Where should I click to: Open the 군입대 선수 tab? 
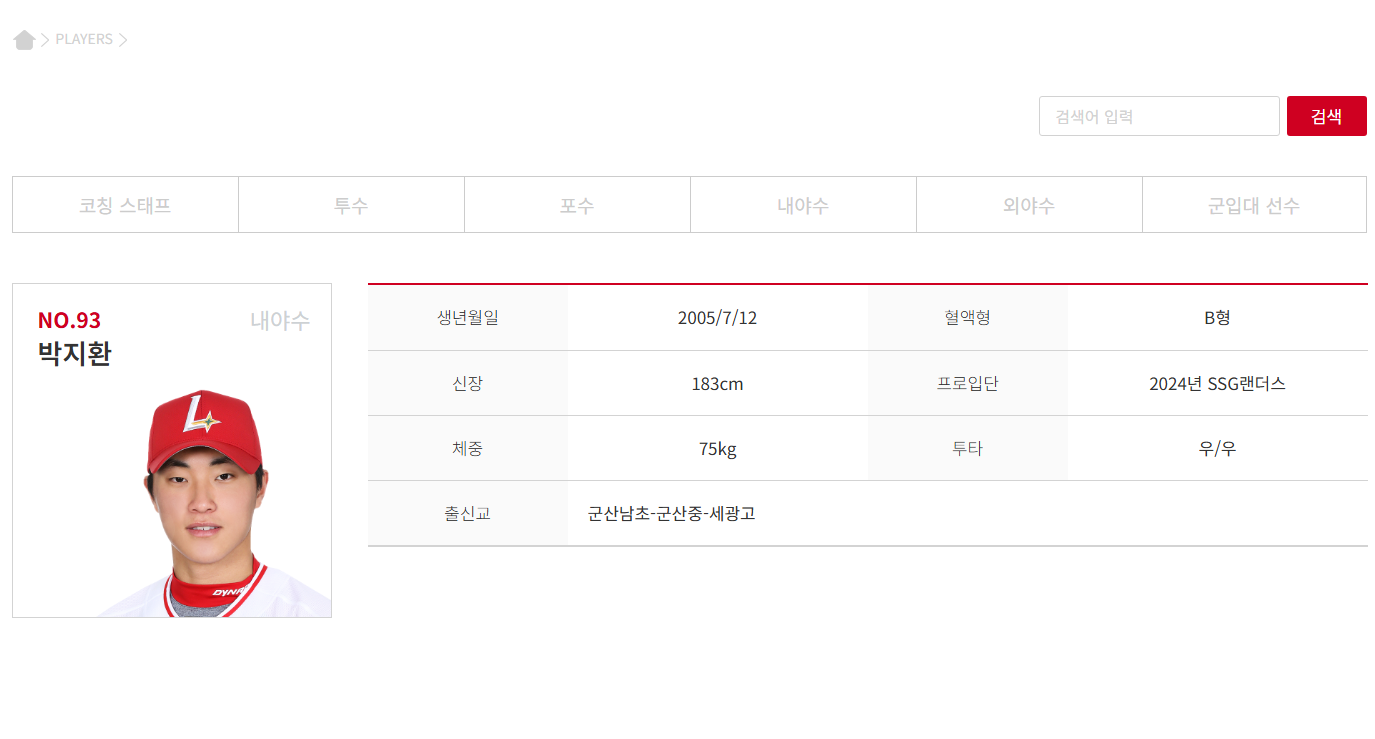click(1253, 204)
